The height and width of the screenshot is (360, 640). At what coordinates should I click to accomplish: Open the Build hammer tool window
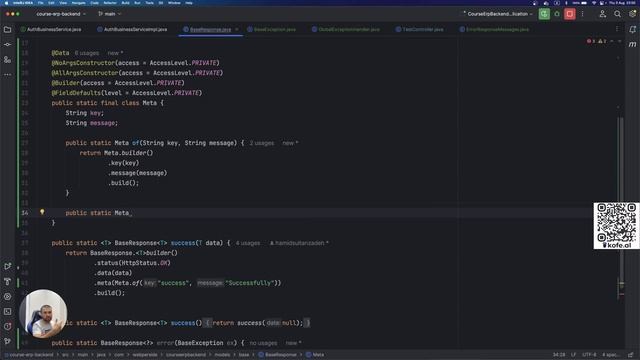(7, 282)
